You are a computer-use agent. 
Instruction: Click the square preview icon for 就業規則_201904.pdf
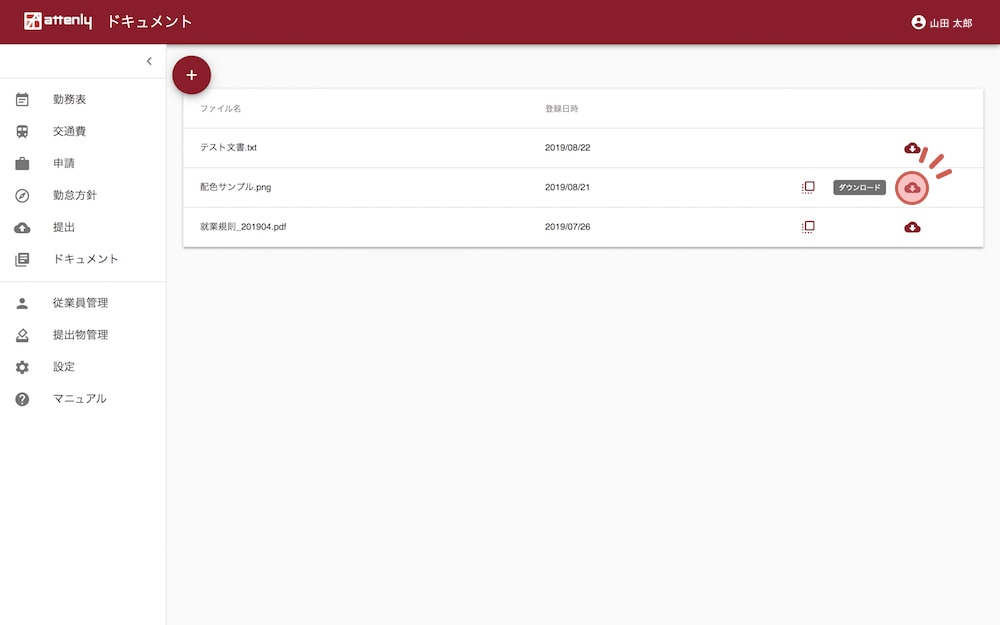pyautogui.click(x=808, y=227)
